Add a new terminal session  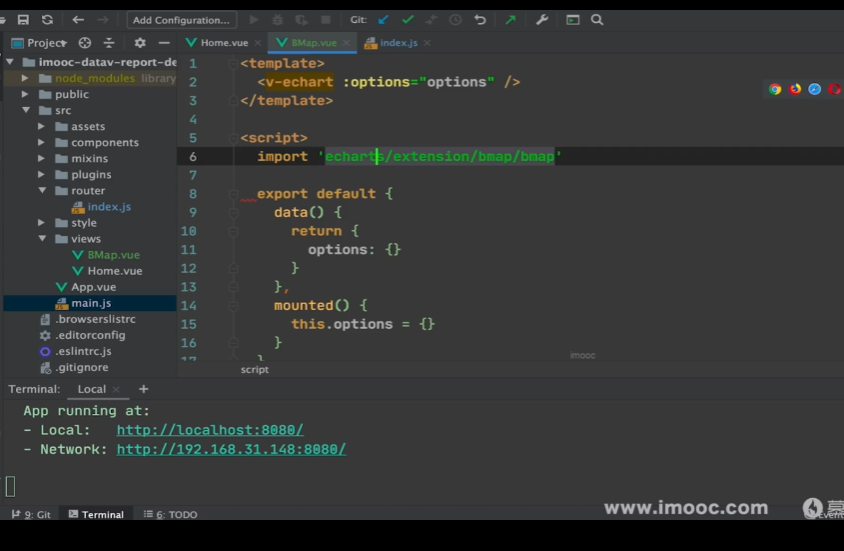point(144,389)
